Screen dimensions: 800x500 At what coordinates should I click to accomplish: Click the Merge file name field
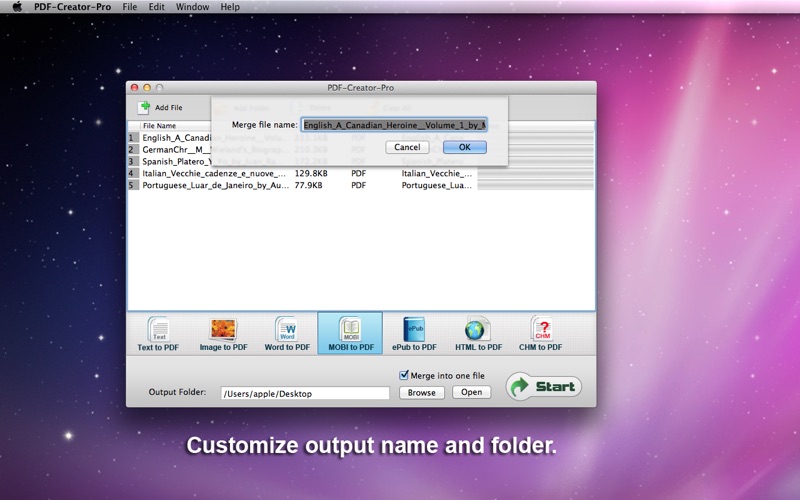pyautogui.click(x=394, y=125)
